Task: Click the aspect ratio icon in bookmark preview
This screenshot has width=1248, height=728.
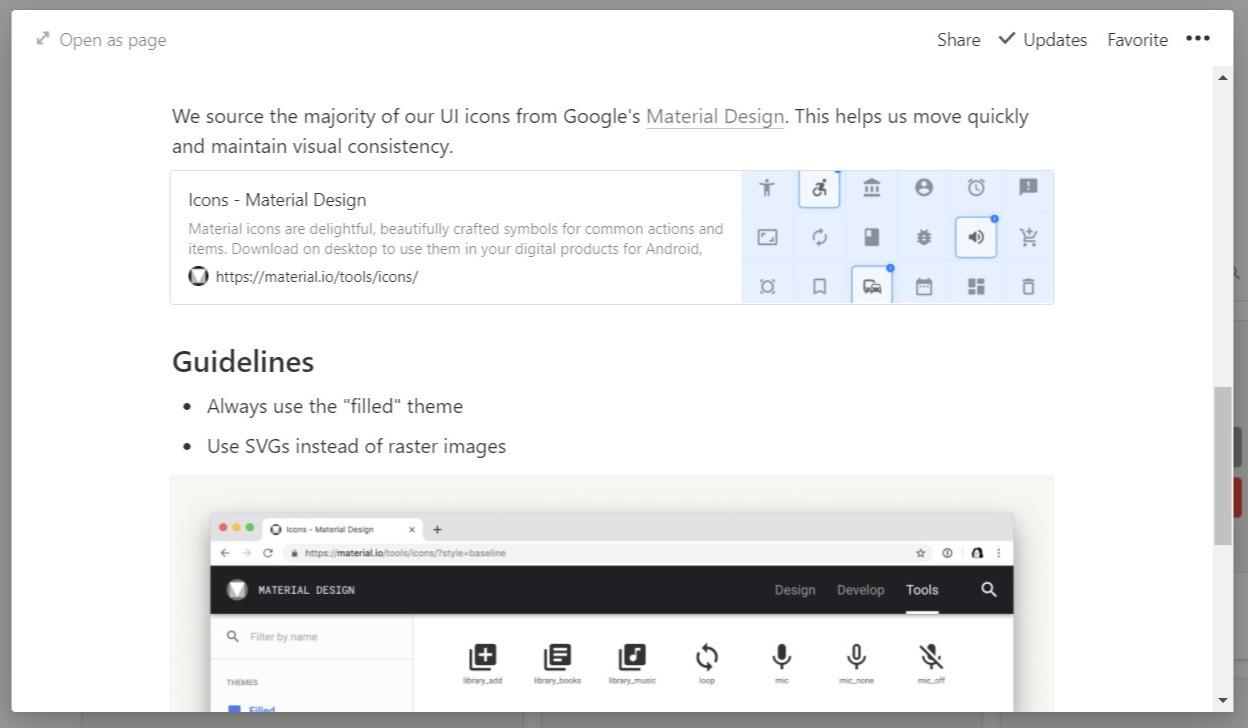Action: (767, 237)
